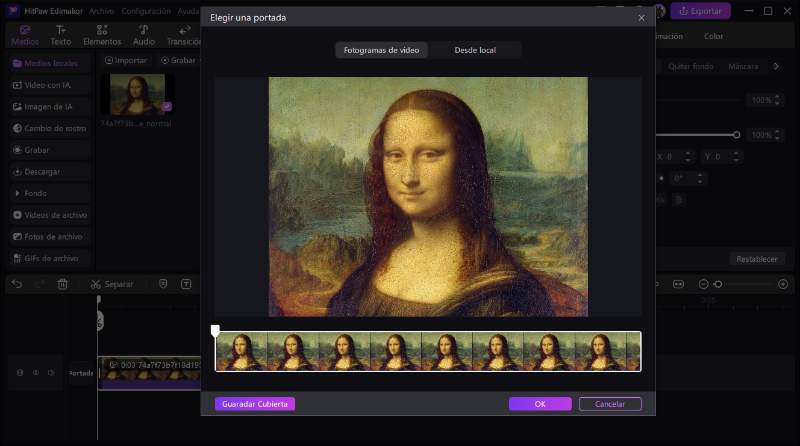Click the slider knob beside the second 100% value
This screenshot has height=446, width=800.
[x=736, y=135]
